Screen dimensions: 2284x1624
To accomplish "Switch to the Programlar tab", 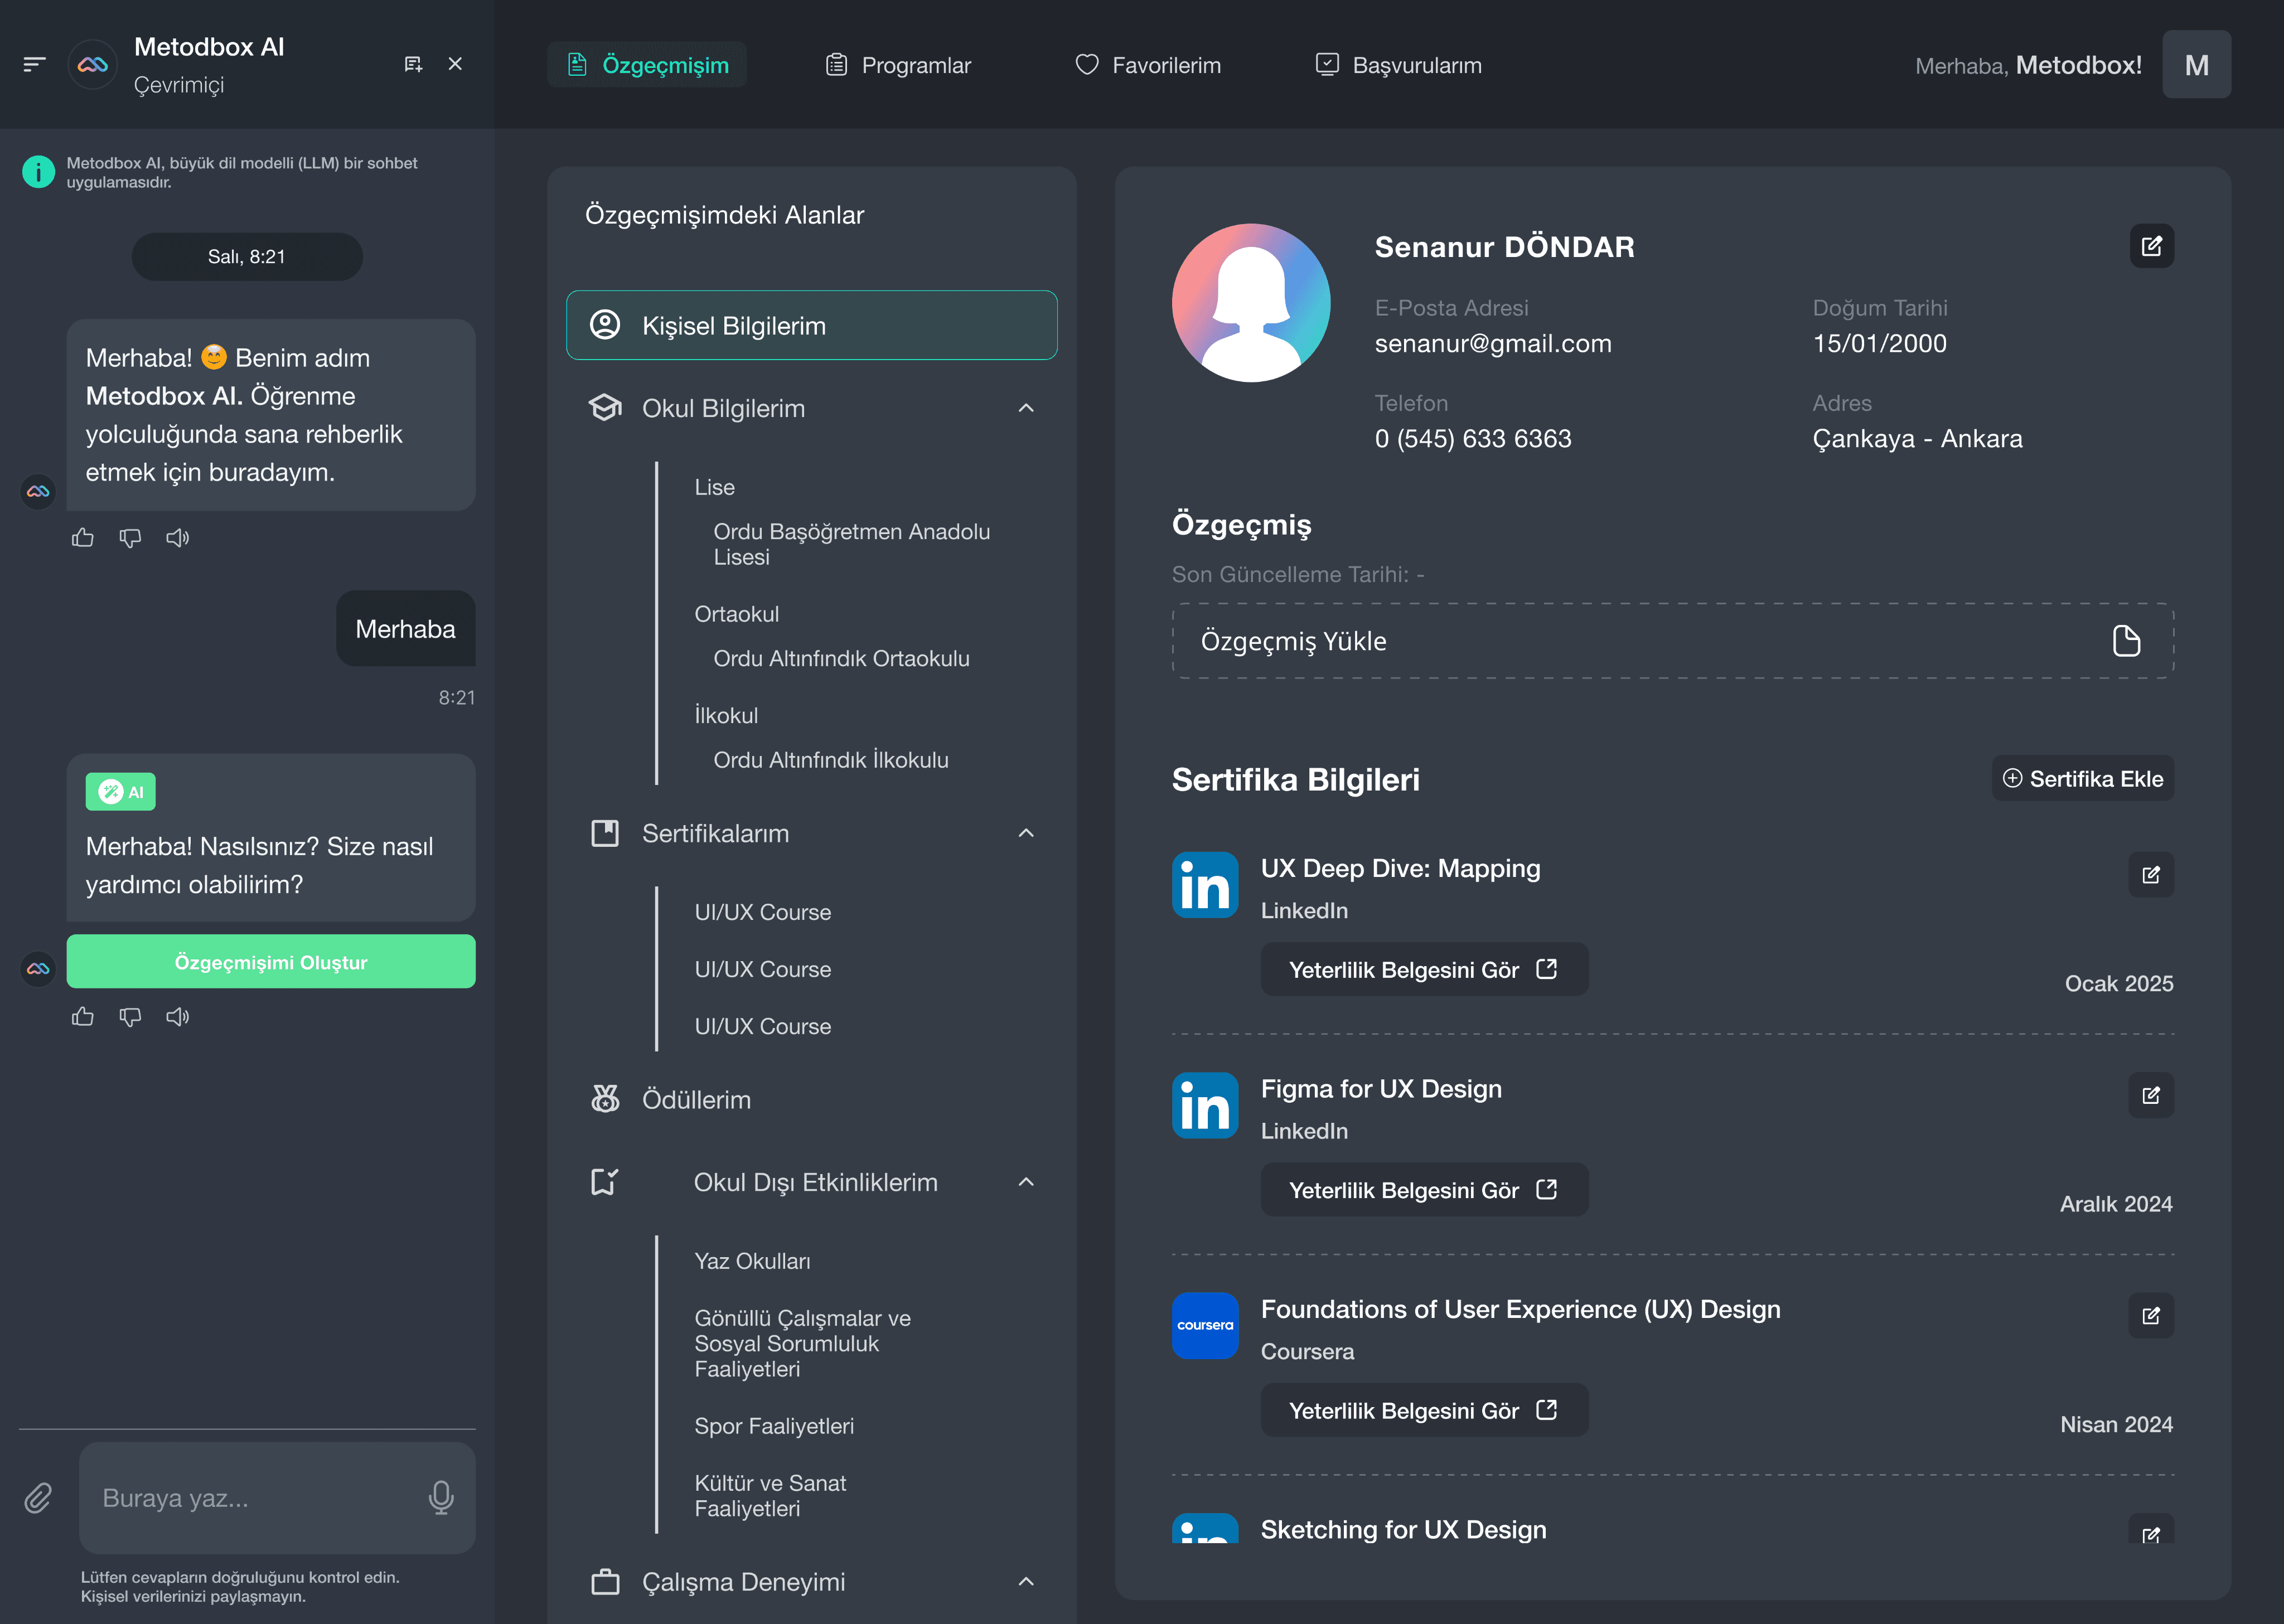I will pyautogui.click(x=898, y=65).
